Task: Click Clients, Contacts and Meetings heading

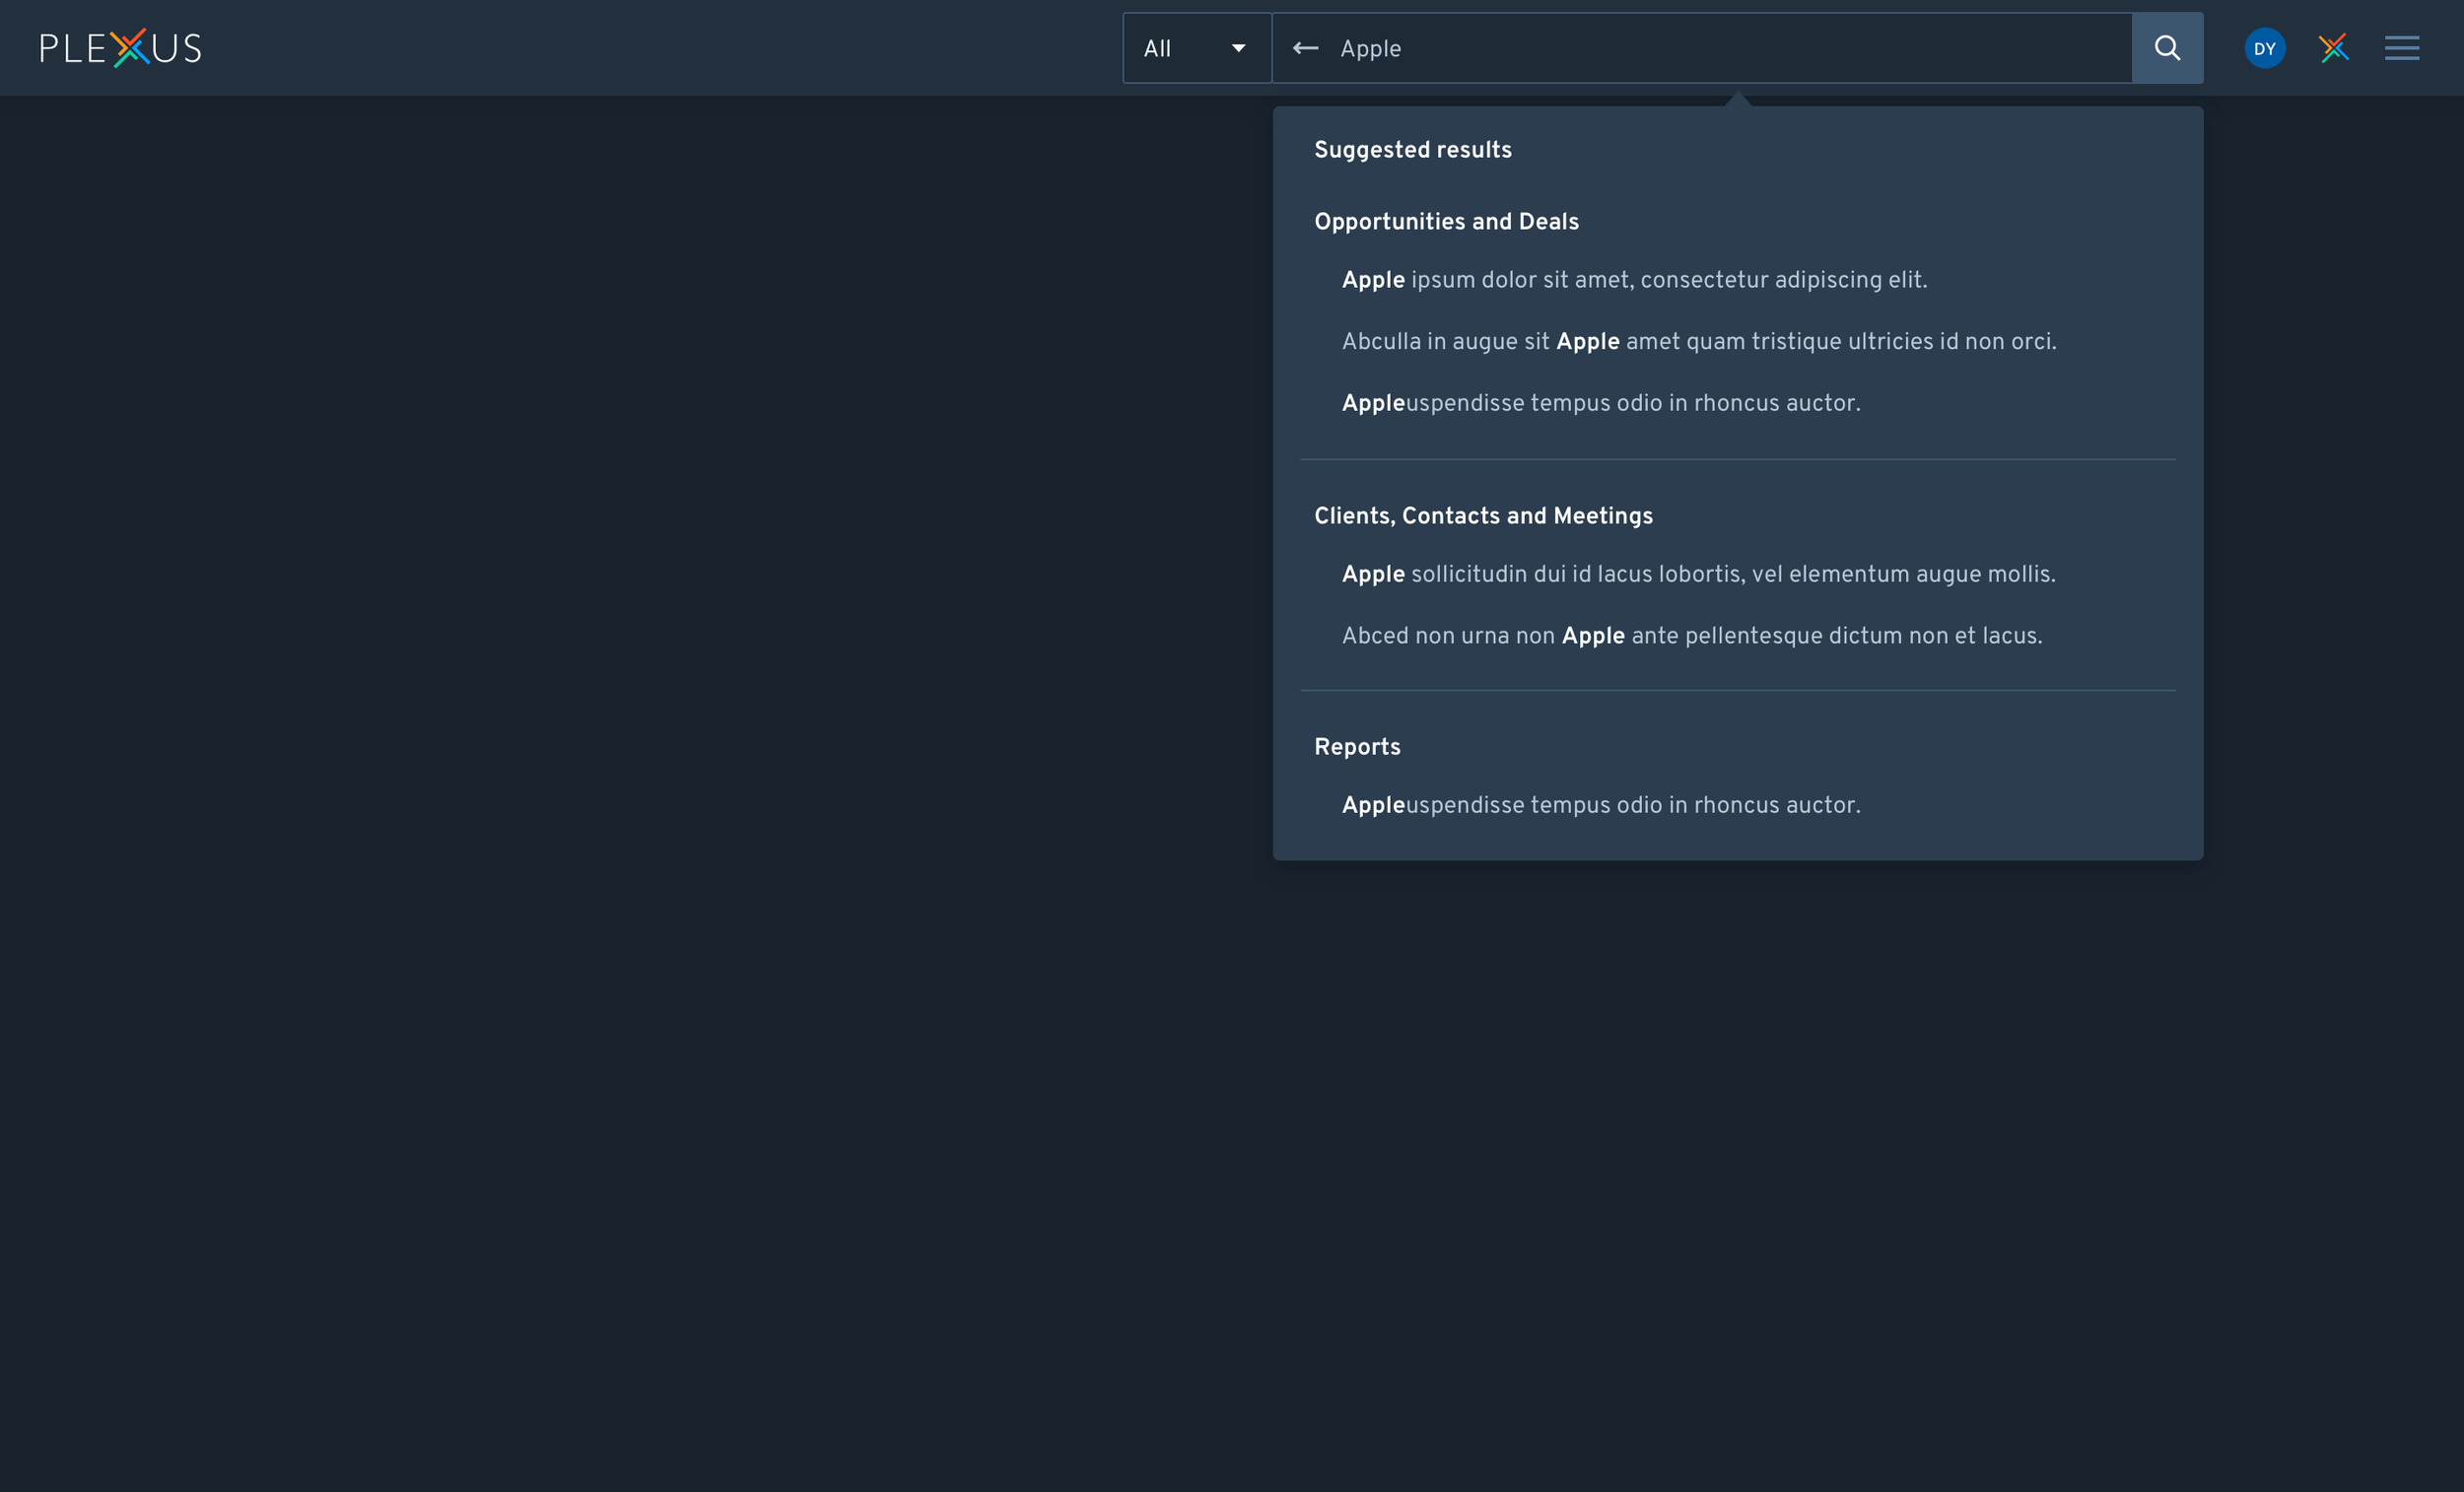Action: point(1483,516)
